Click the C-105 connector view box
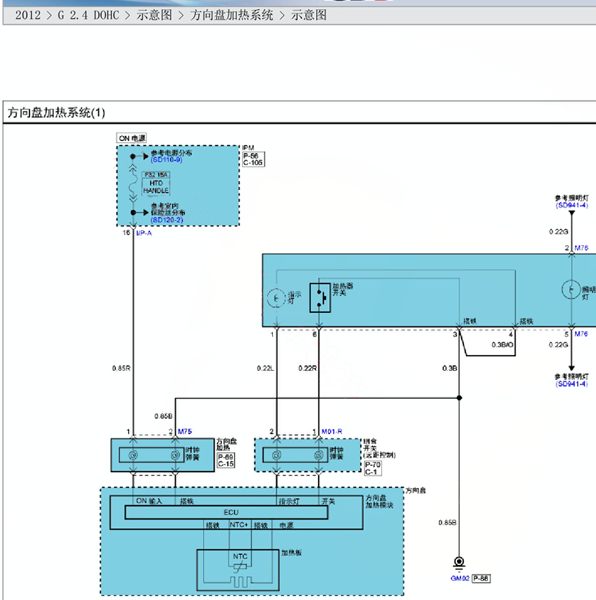Screen dimensions: 596x600 point(253,163)
